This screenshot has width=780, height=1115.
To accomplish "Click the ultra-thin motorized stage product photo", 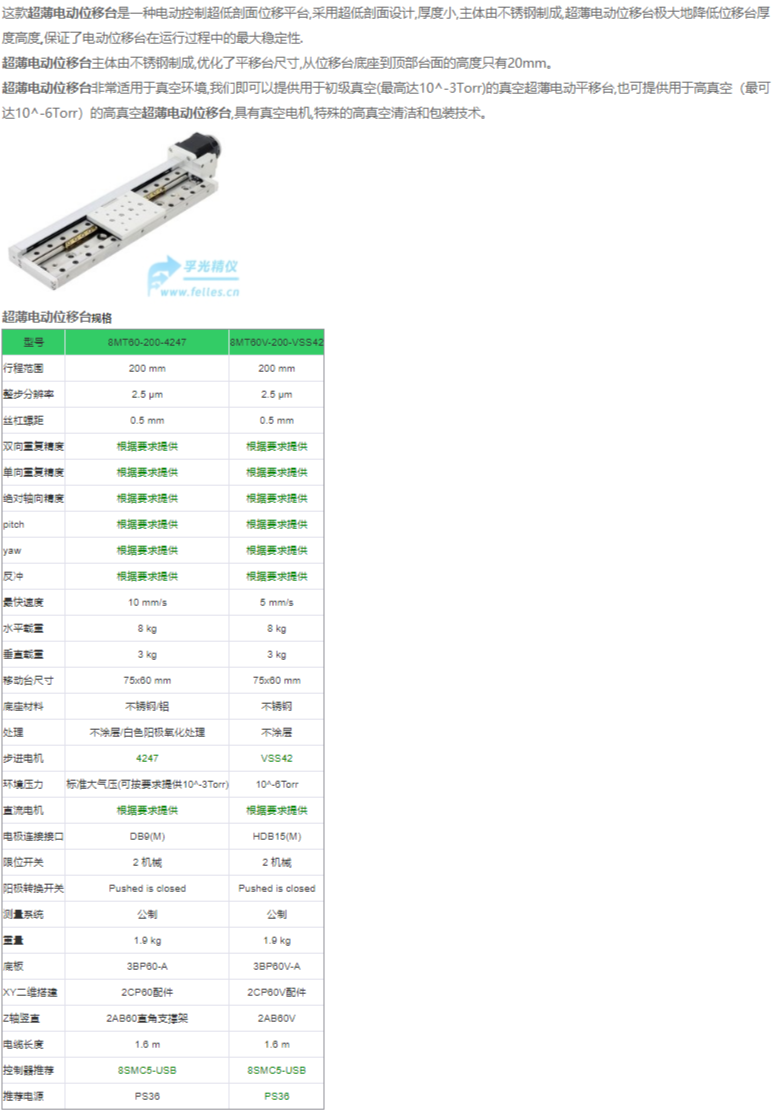I will 124,214.
